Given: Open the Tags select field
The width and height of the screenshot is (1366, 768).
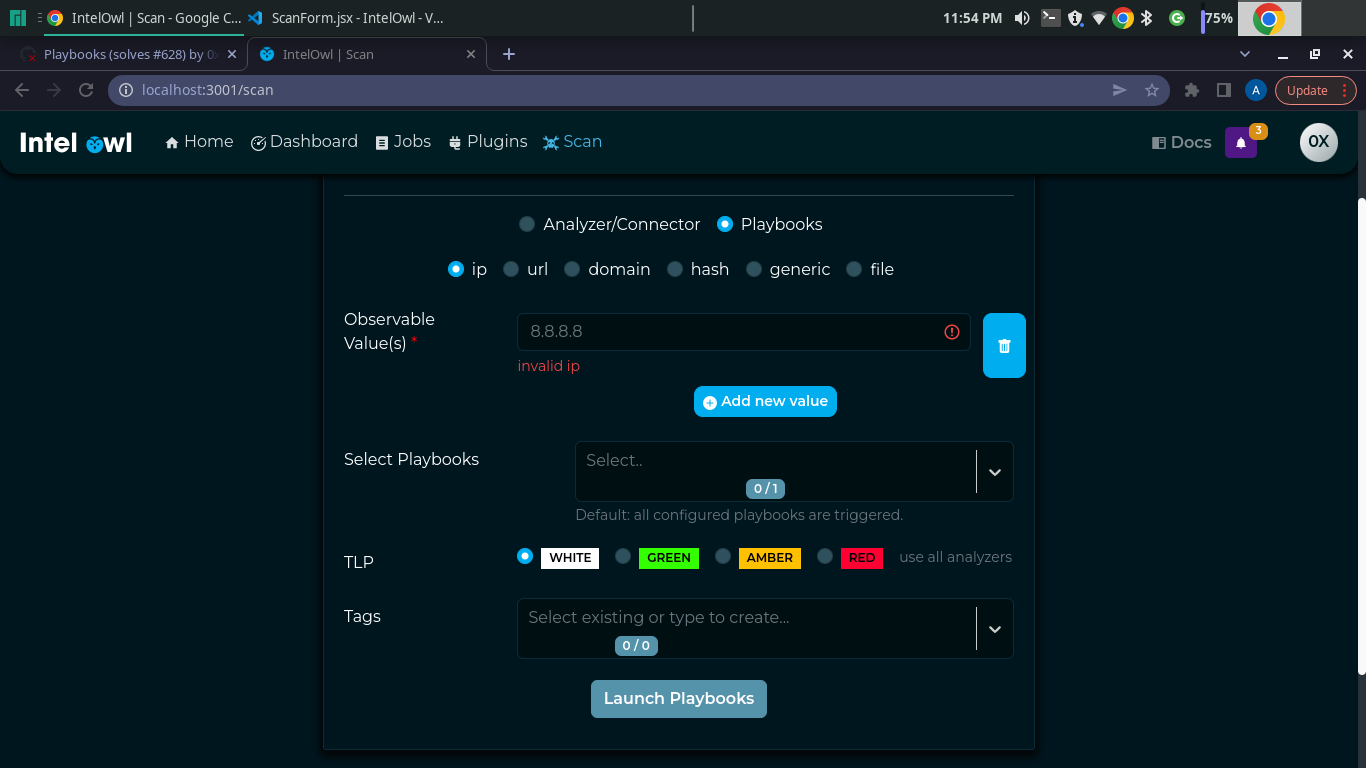Looking at the screenshot, I should [x=765, y=628].
